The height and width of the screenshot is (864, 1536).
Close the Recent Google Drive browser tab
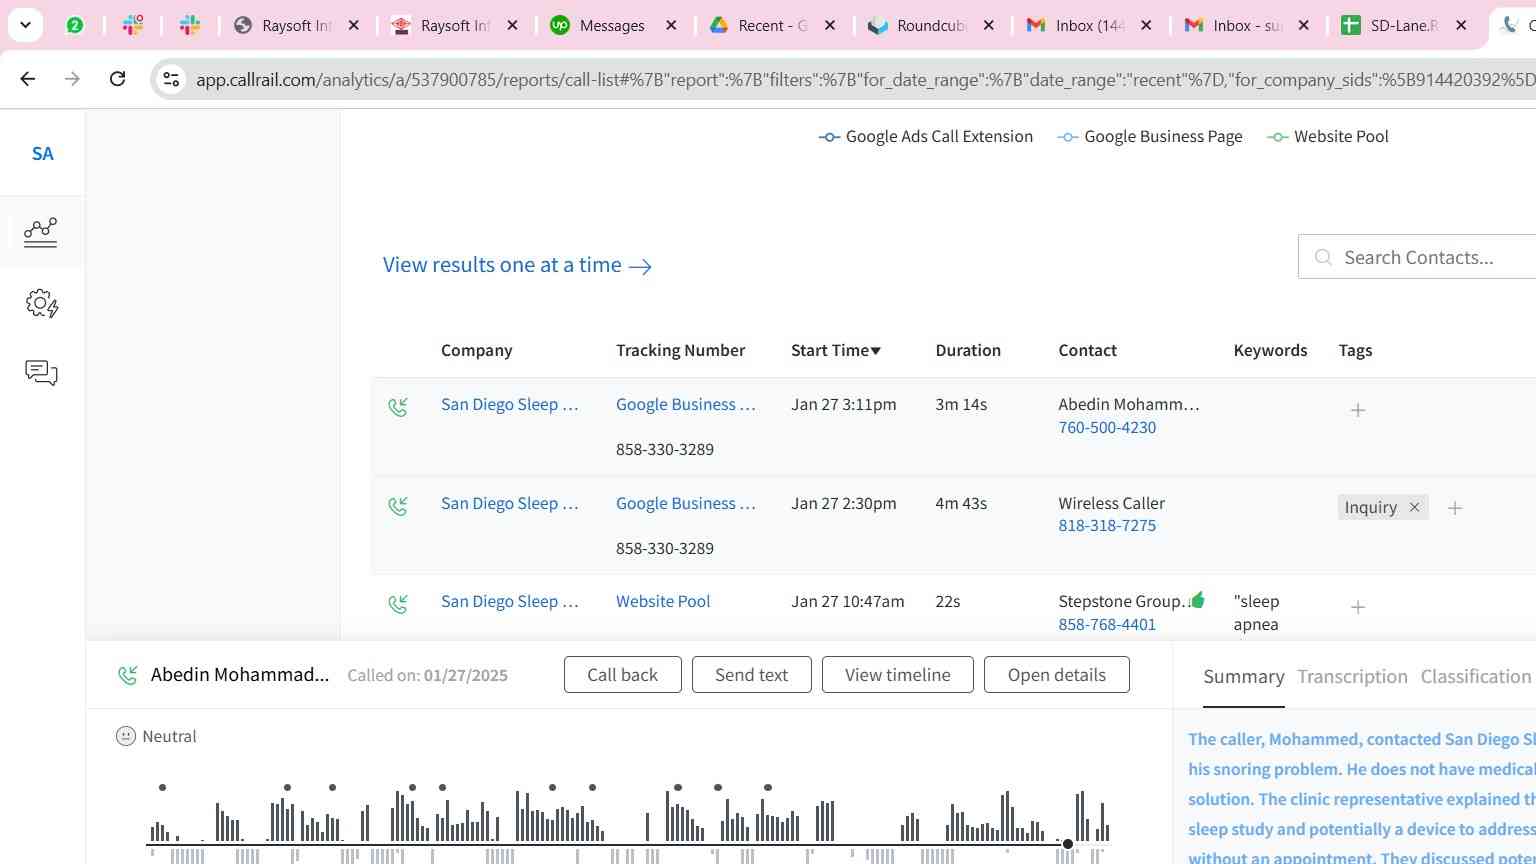830,26
